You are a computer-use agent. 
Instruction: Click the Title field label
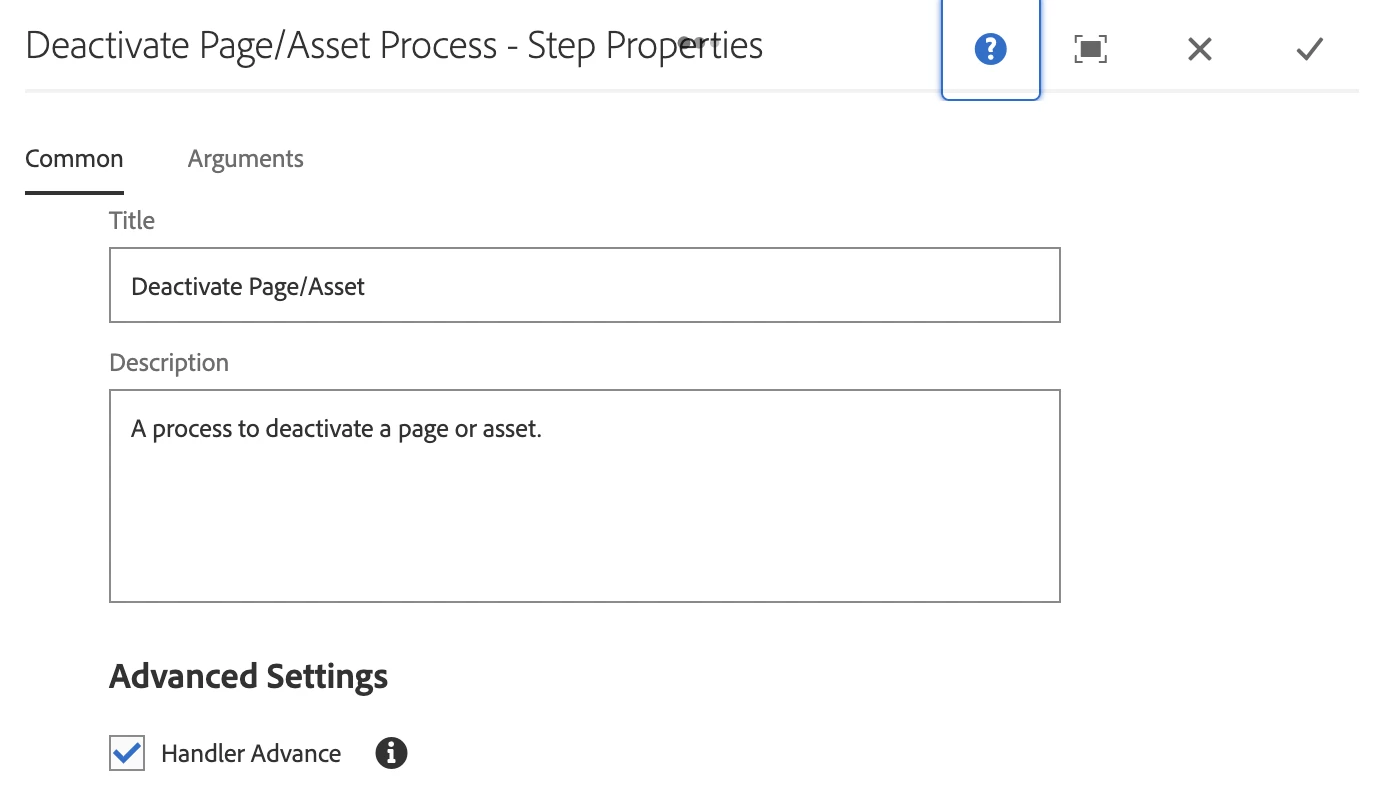(132, 220)
